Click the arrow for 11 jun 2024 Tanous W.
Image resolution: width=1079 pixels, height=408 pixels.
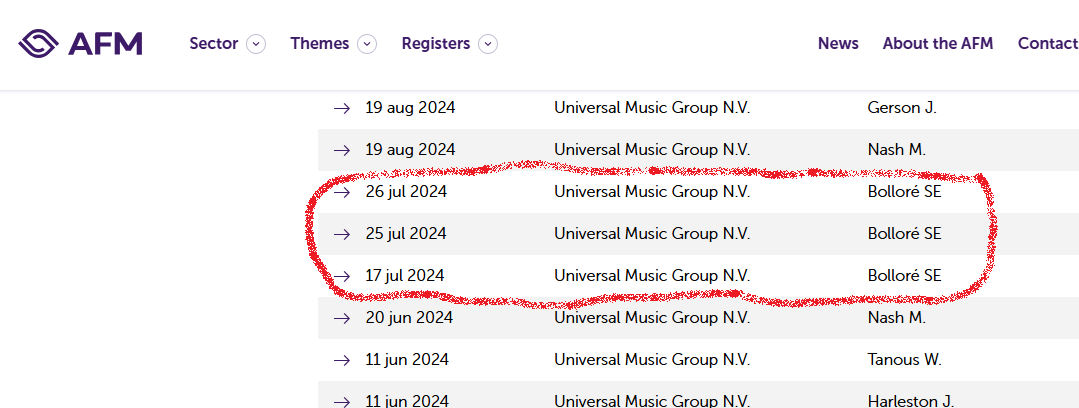(342, 360)
